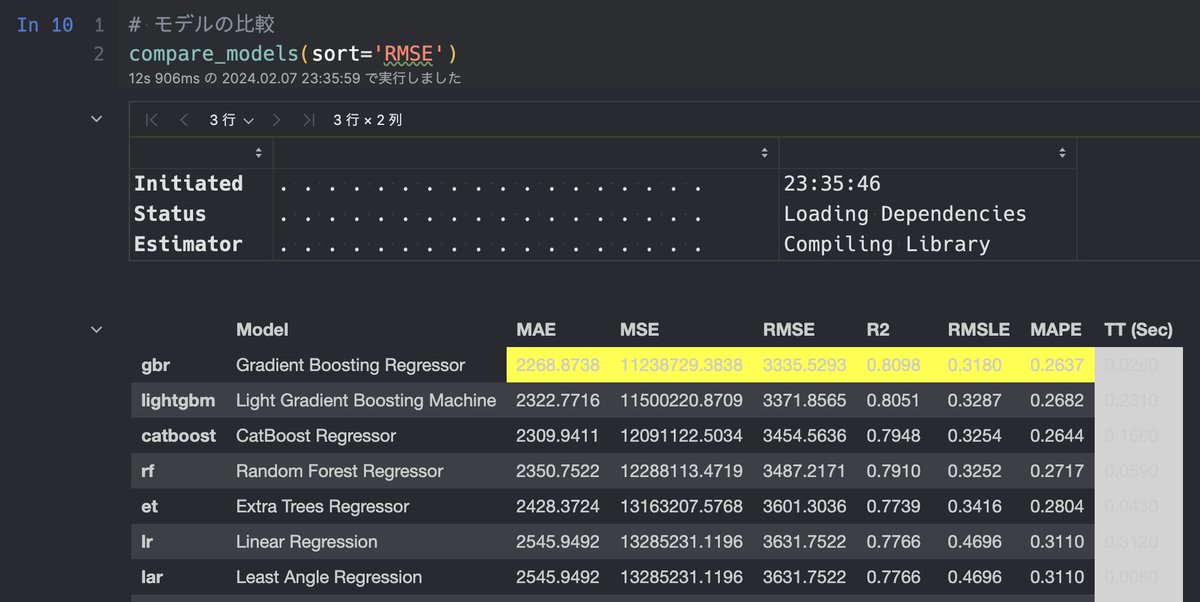Click the MAPE column header
The width and height of the screenshot is (1200, 602).
(x=1056, y=329)
